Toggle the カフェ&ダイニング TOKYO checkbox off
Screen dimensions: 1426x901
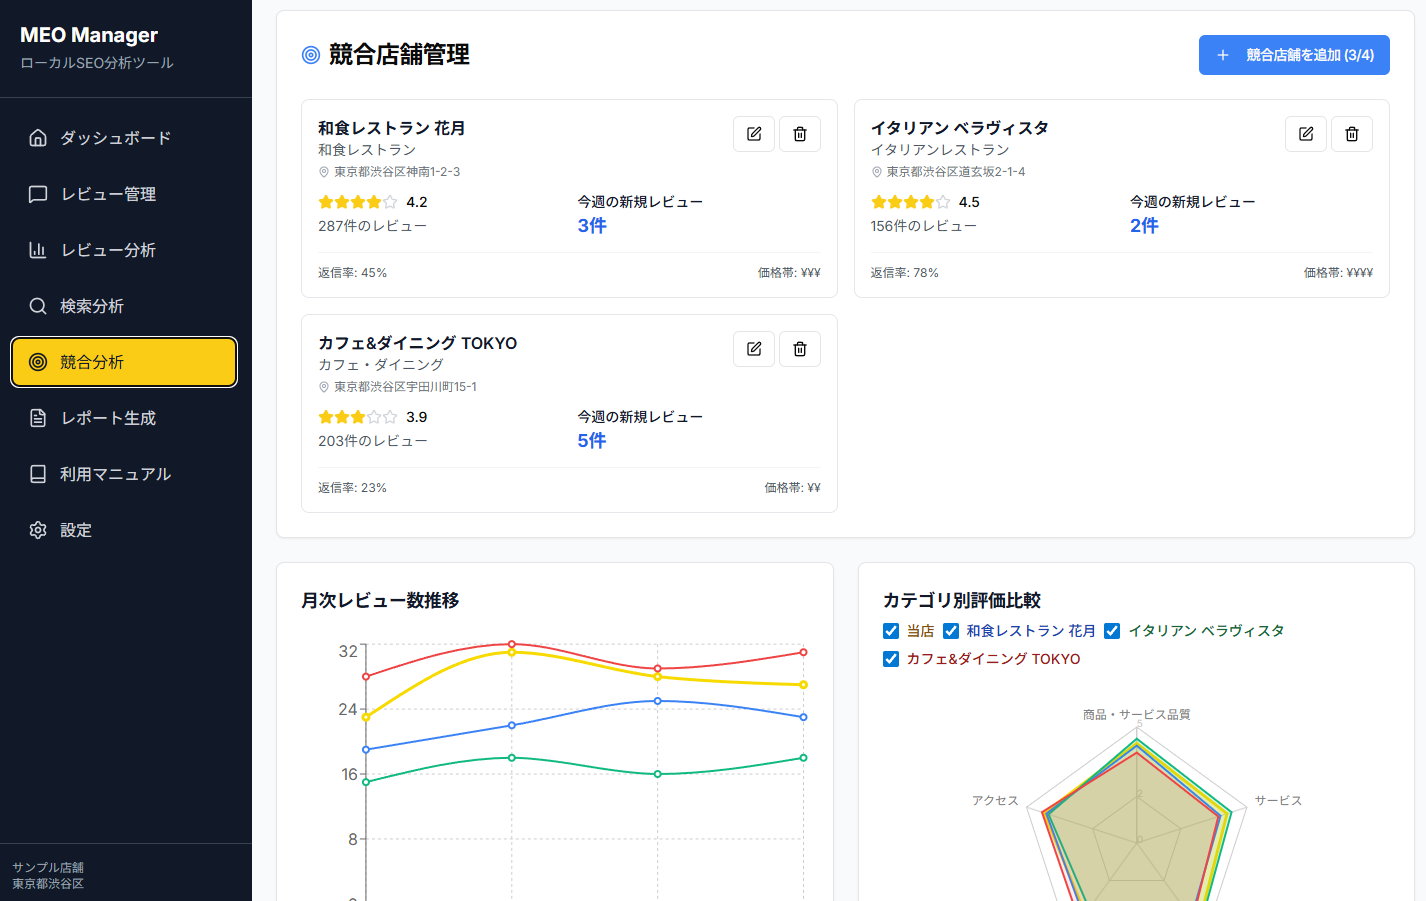coord(890,659)
